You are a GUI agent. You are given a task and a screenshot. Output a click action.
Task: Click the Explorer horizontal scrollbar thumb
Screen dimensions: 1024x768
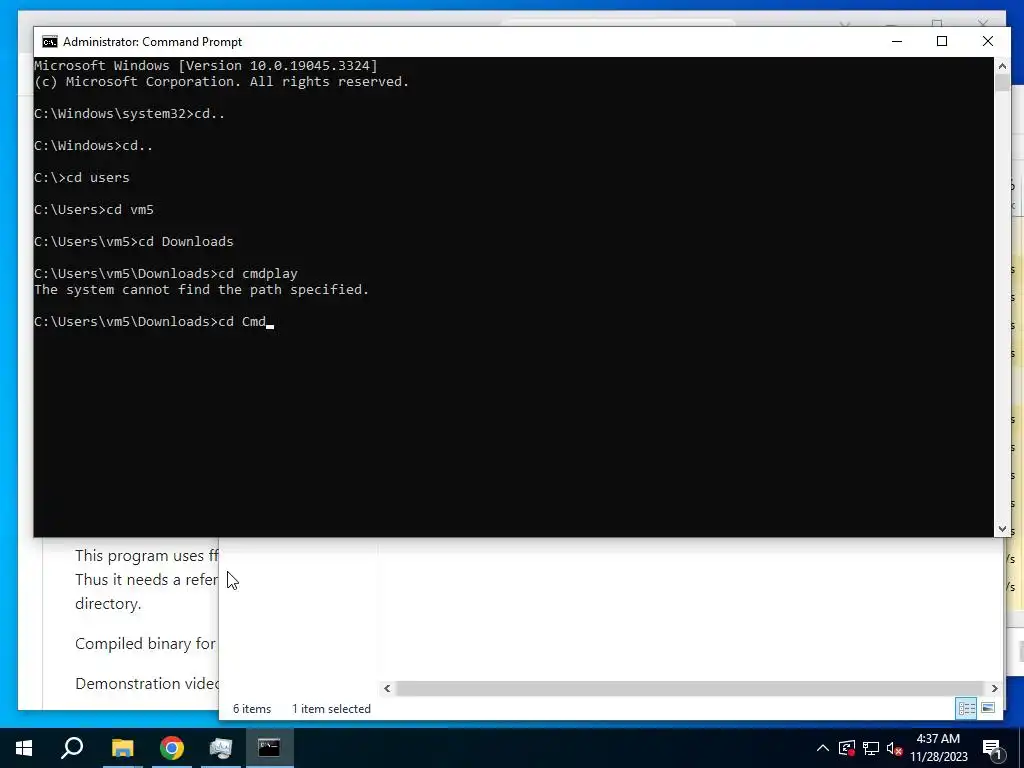tap(690, 688)
